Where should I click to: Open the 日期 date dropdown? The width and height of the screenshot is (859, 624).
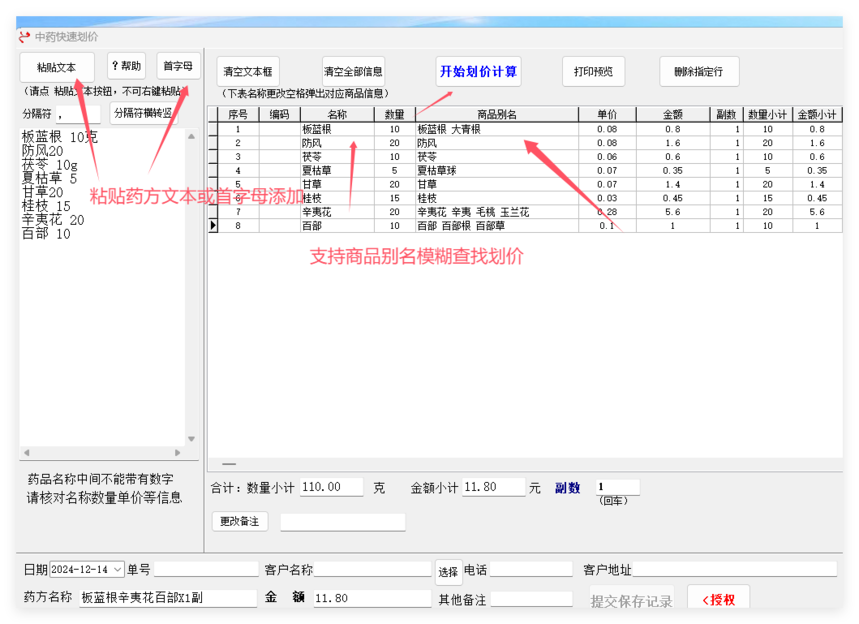[x=118, y=570]
